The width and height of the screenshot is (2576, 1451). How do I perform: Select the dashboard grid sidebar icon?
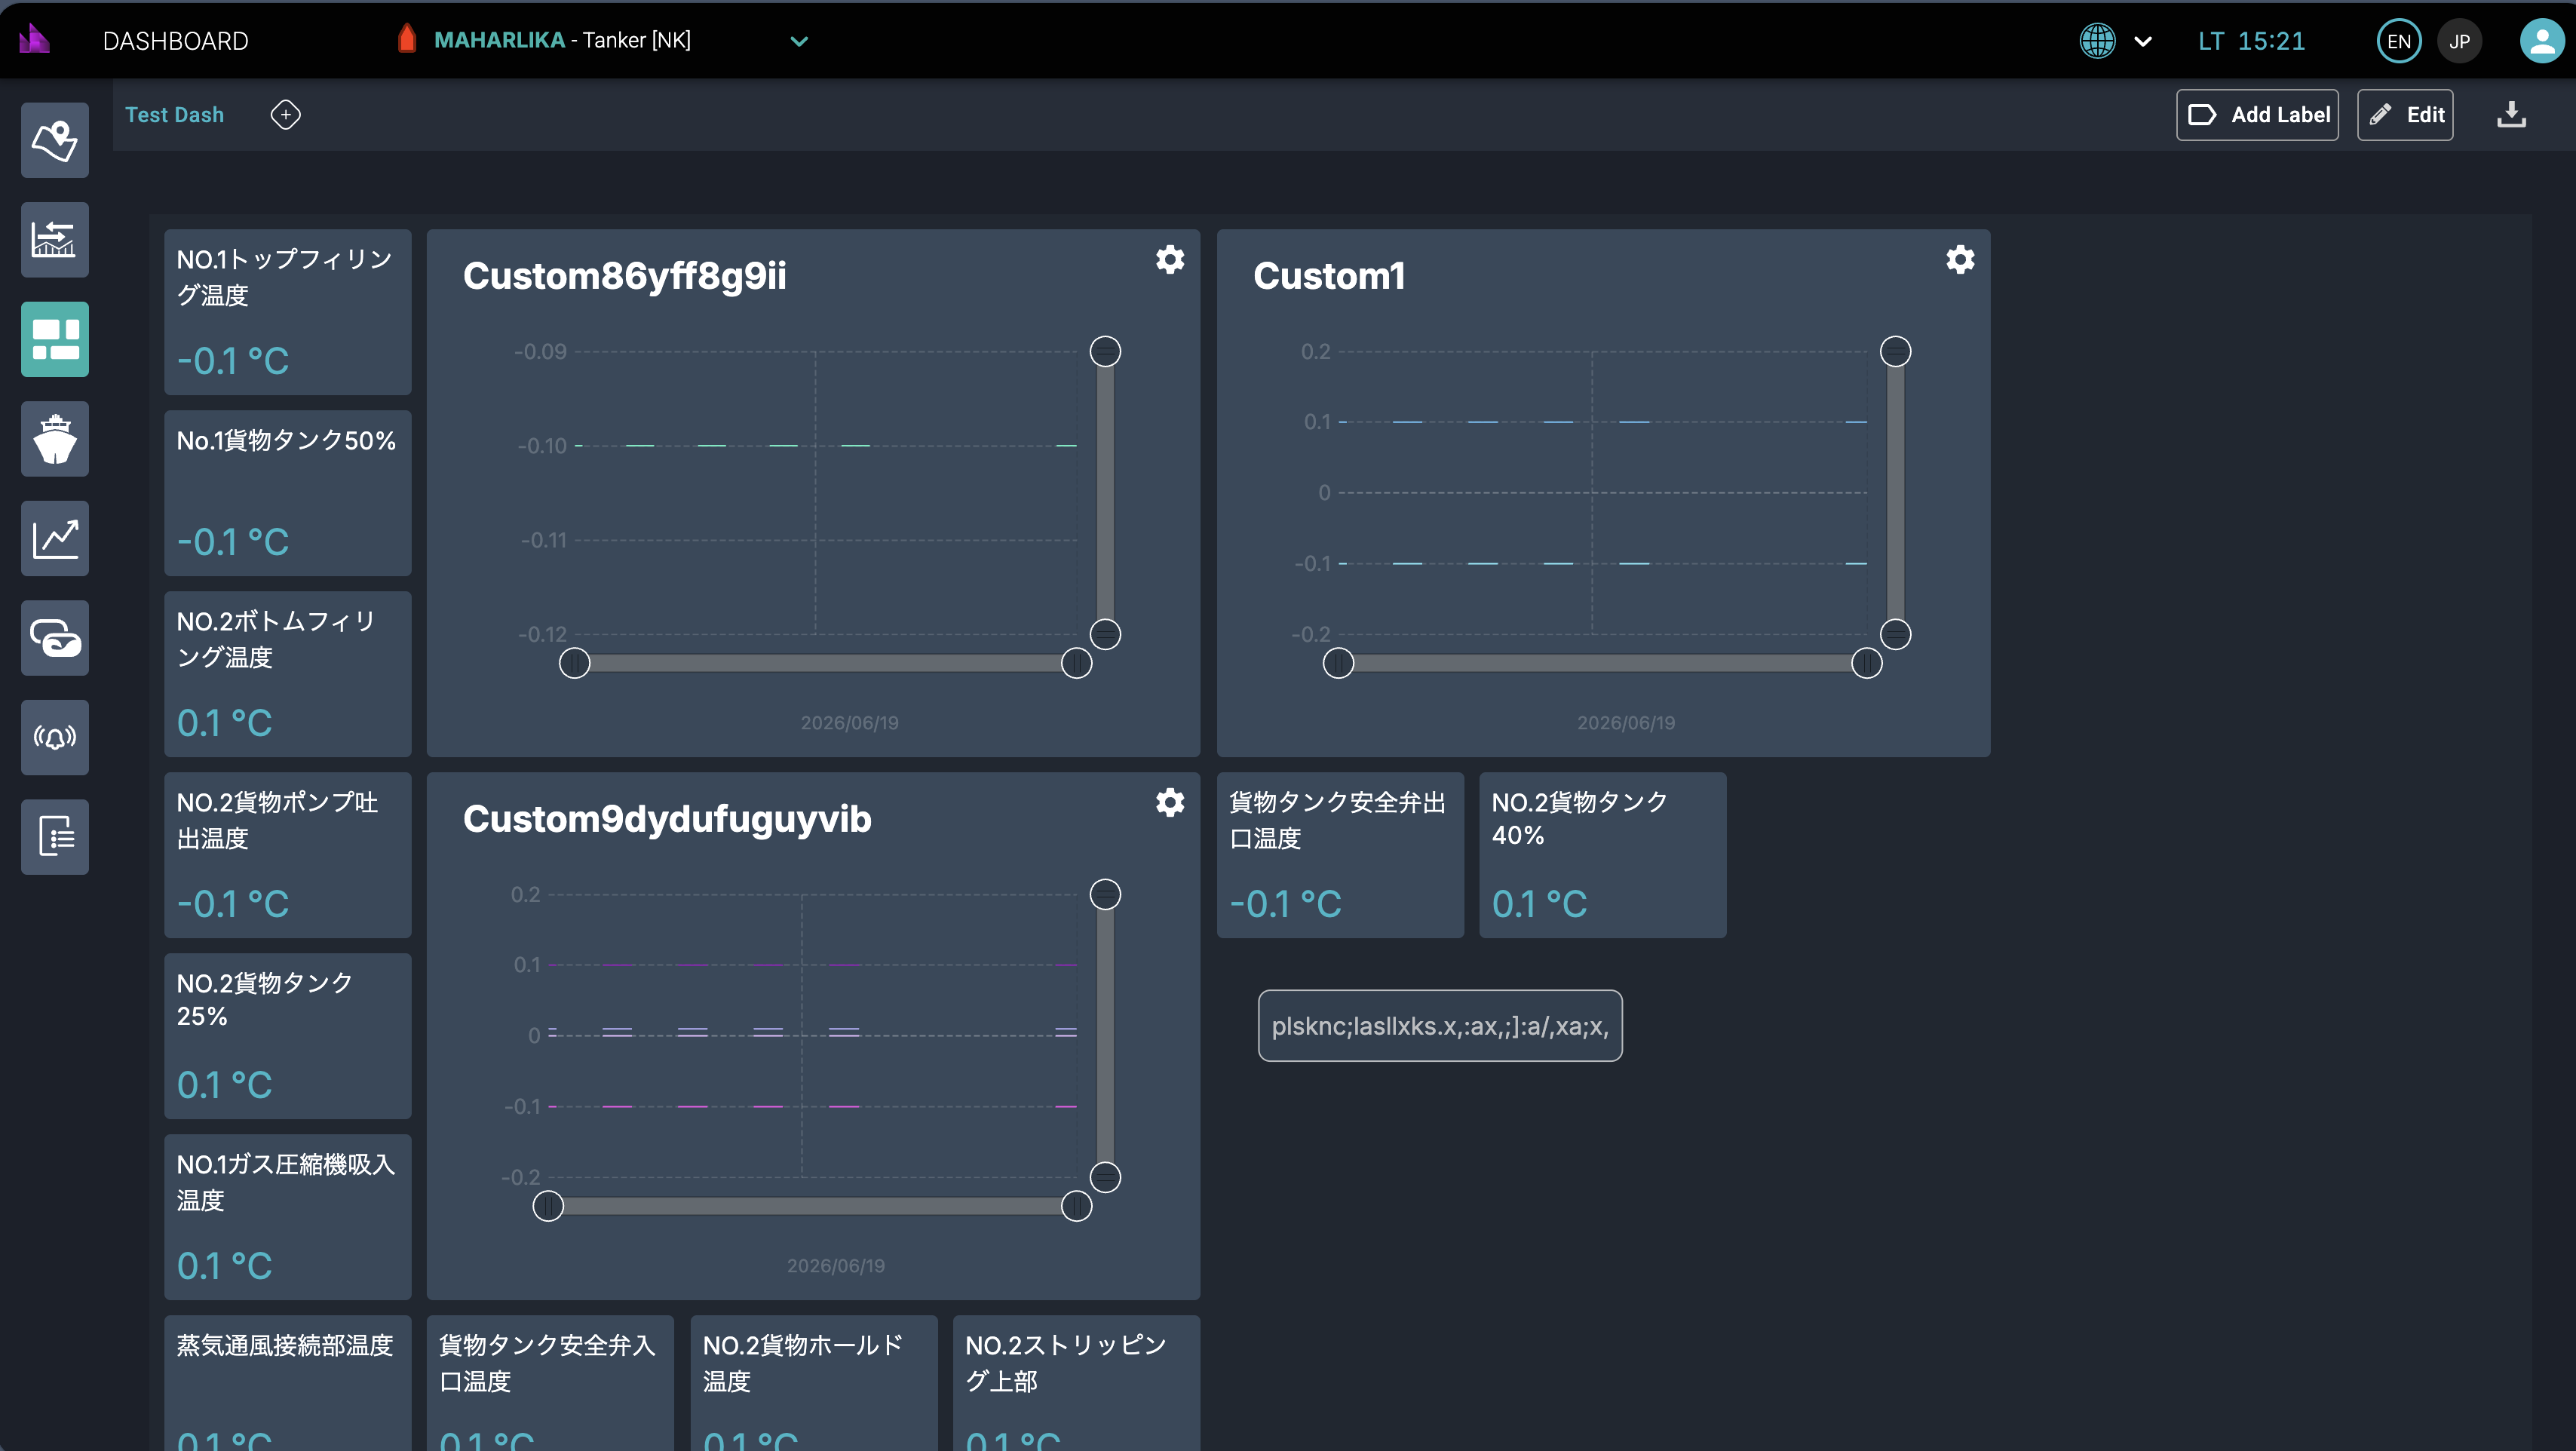55,339
